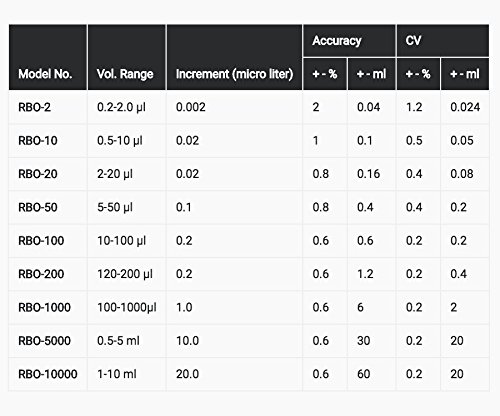This screenshot has width=500, height=416.
Task: Select the RBO-20 row label
Action: [38, 174]
